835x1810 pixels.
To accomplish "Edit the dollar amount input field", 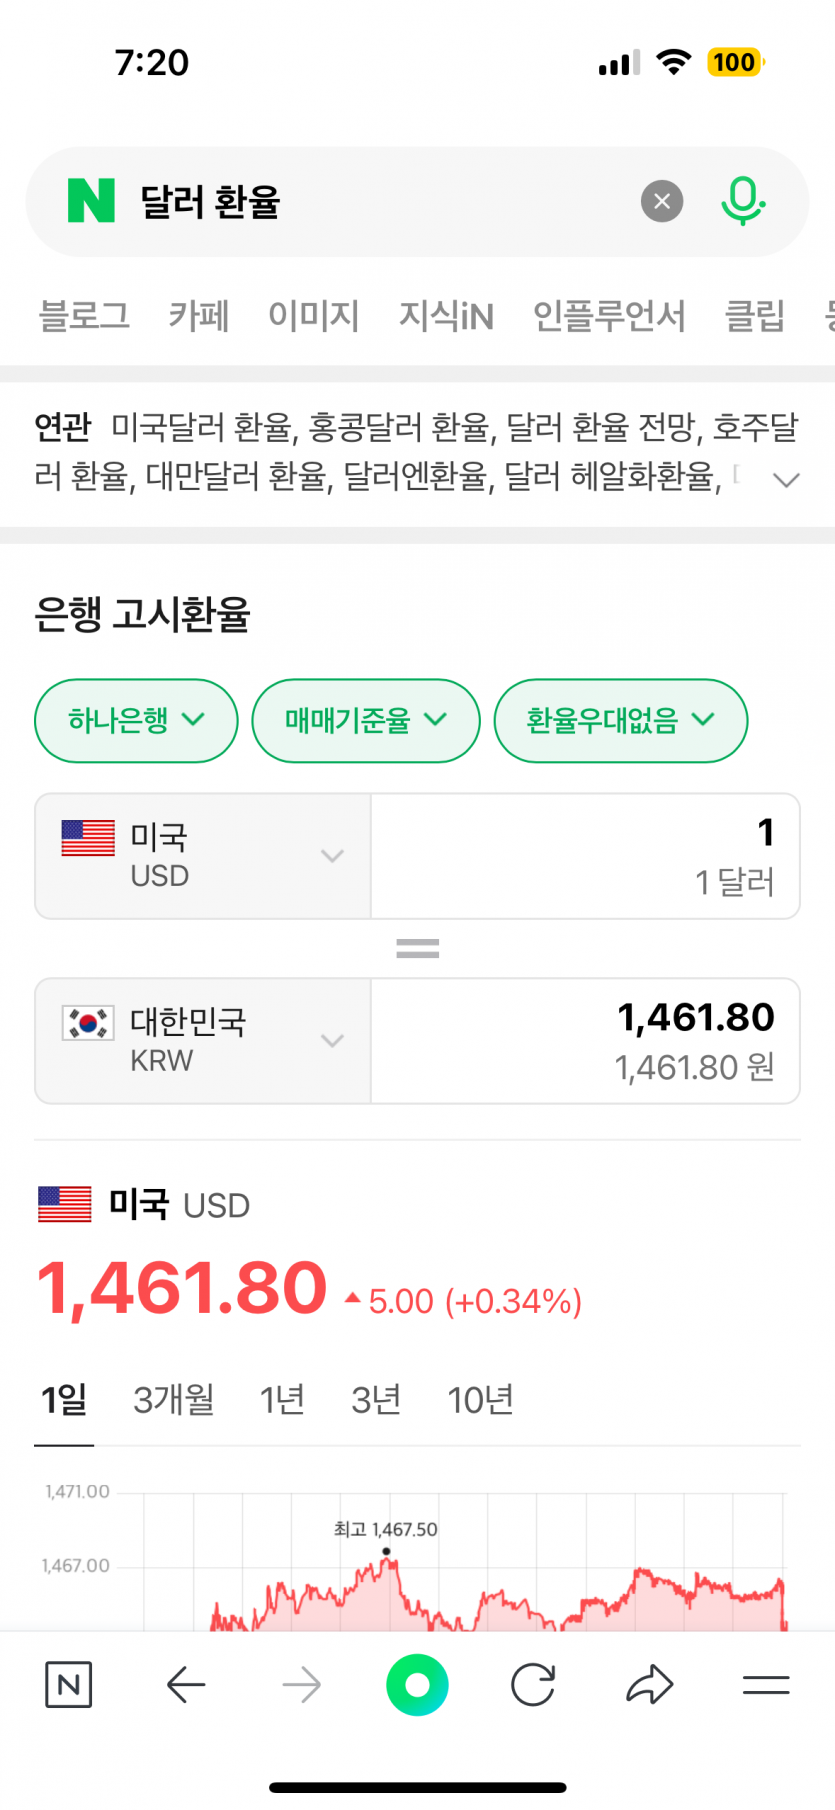I will coord(585,856).
